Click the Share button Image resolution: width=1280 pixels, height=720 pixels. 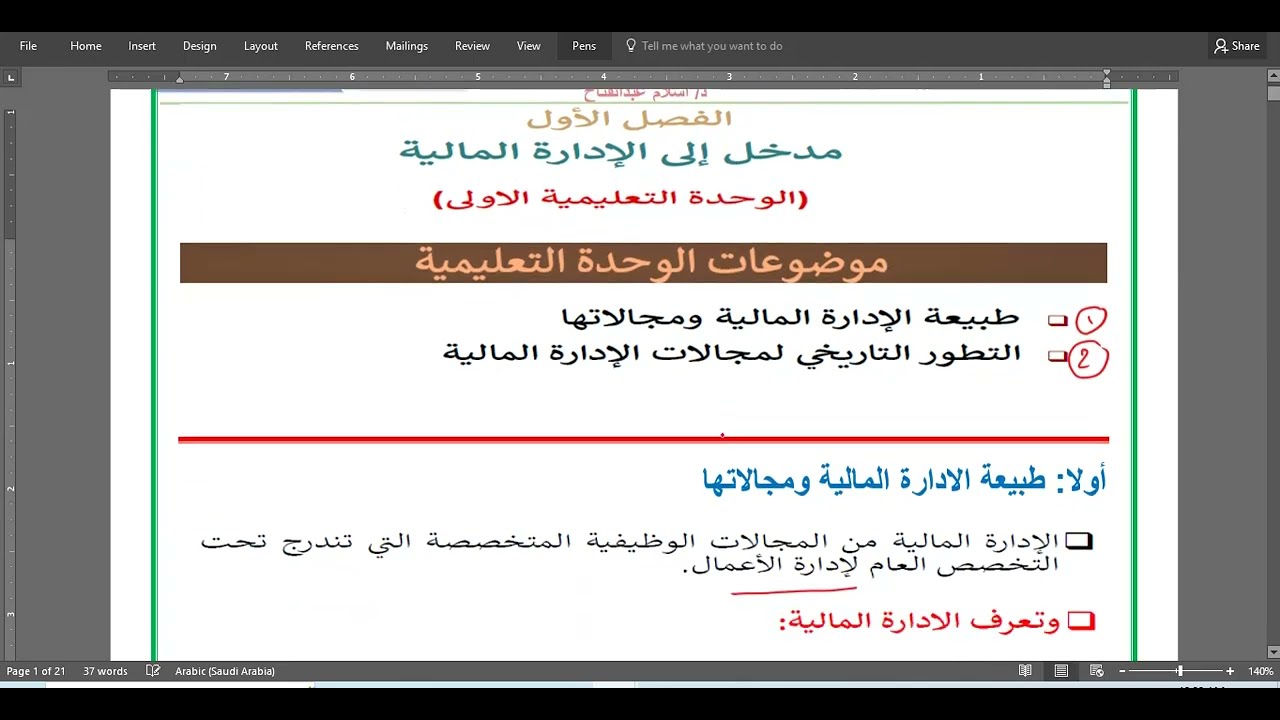[x=1237, y=46]
